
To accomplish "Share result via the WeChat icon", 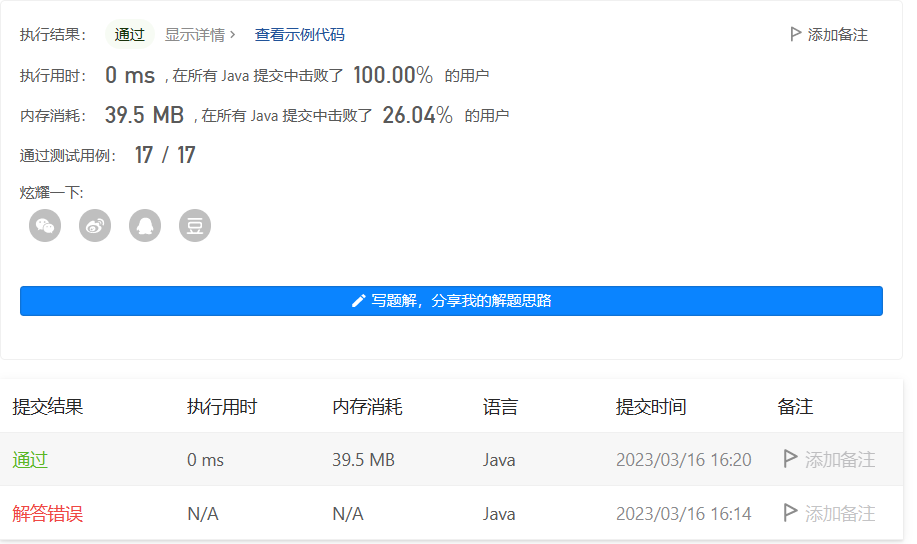I will (45, 225).
